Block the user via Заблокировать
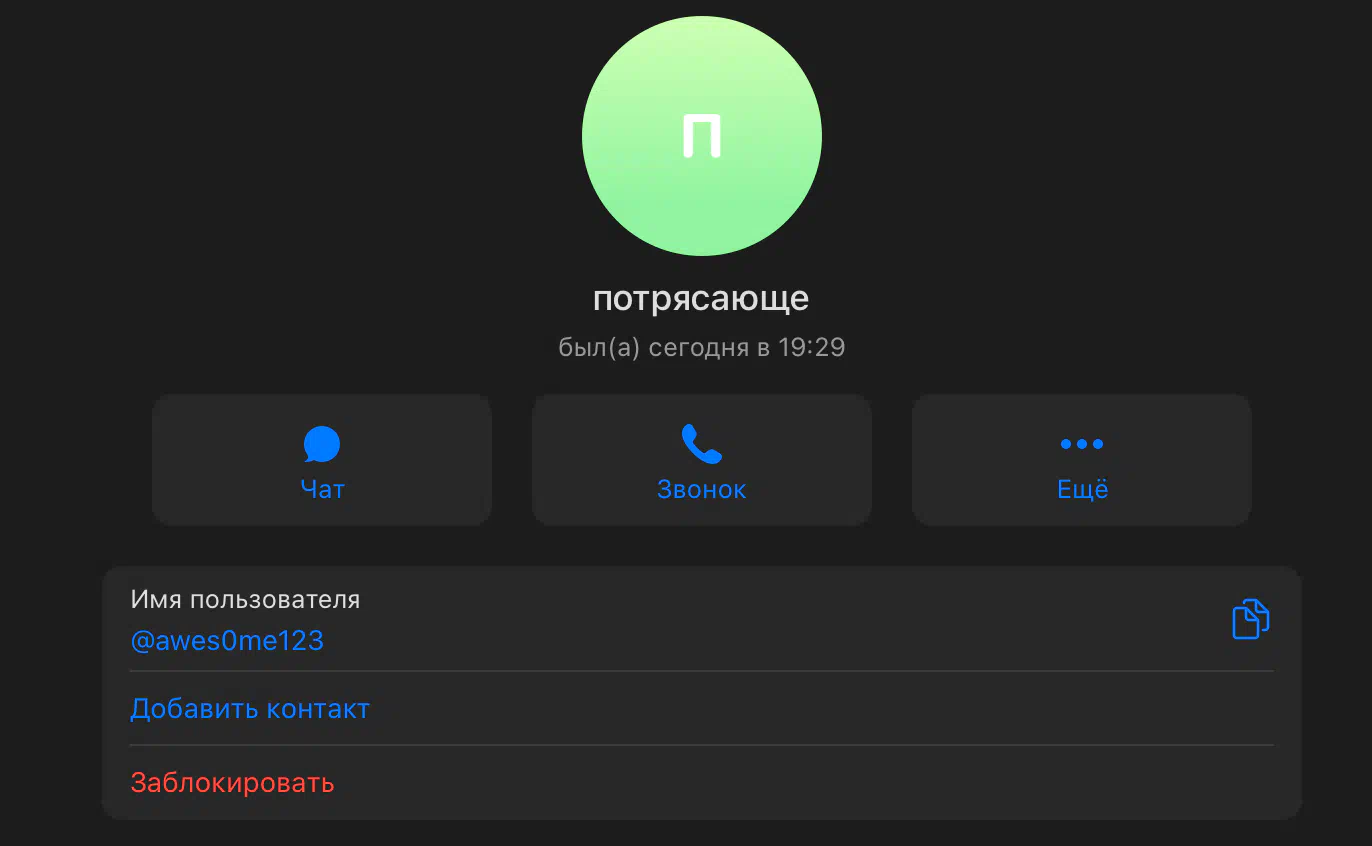Viewport: 1372px width, 846px height. [232, 782]
